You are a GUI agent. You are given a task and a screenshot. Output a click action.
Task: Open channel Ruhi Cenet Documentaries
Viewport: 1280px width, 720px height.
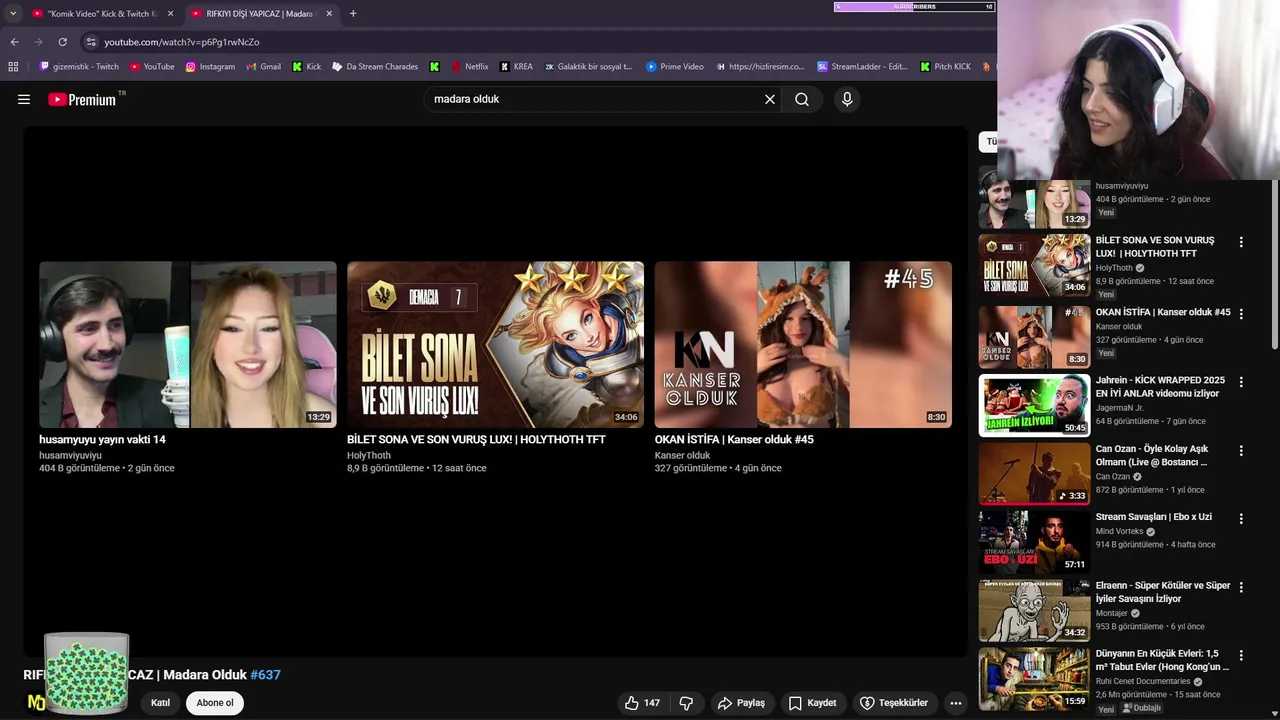[x=1143, y=681]
